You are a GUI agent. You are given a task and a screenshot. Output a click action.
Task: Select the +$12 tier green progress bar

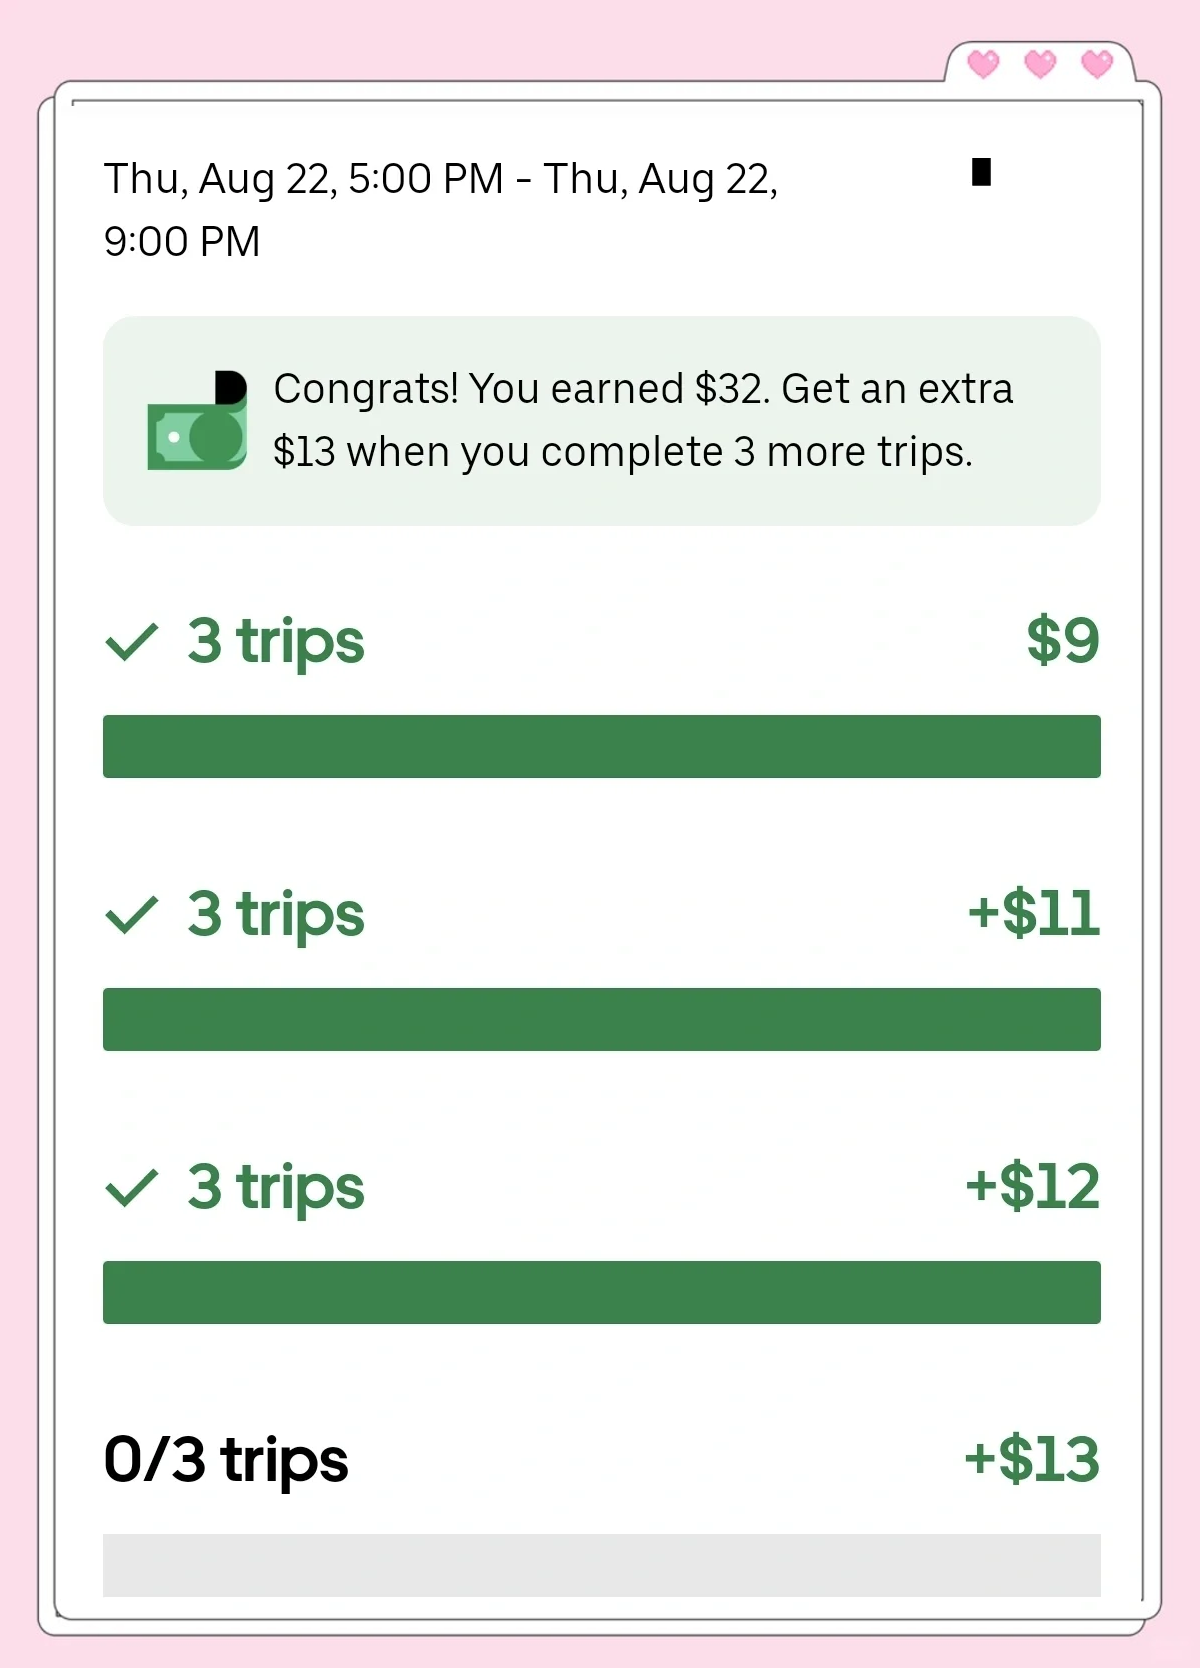[602, 1292]
